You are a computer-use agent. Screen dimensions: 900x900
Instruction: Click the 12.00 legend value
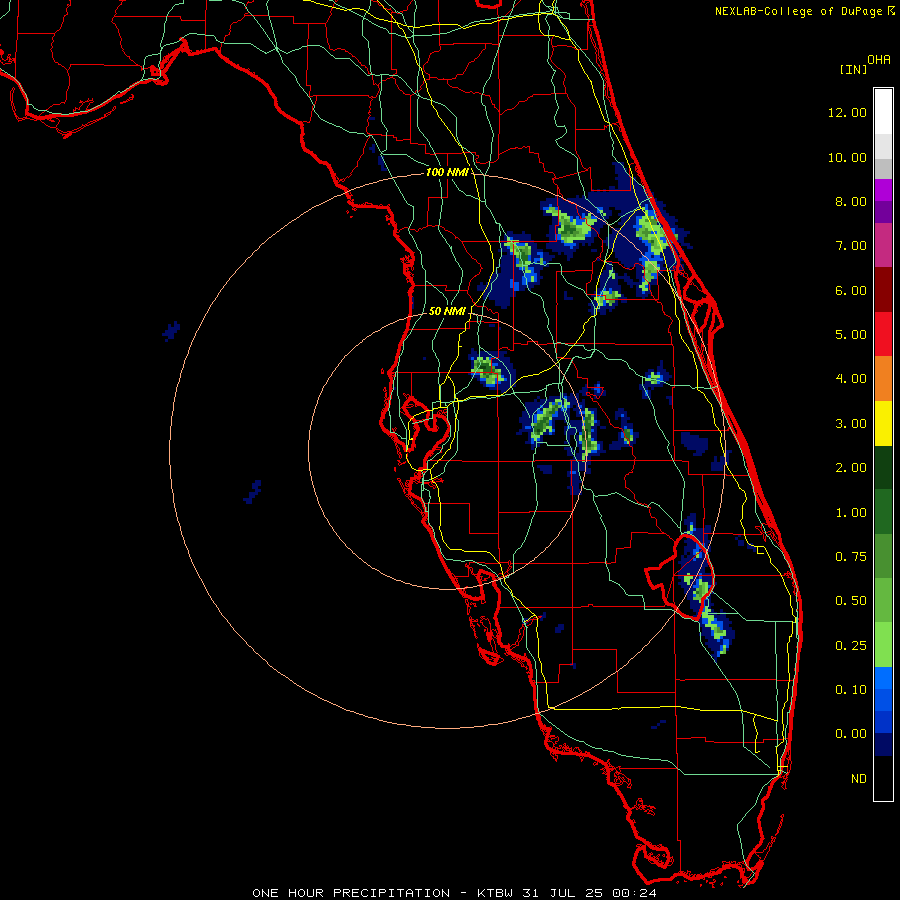tap(847, 112)
